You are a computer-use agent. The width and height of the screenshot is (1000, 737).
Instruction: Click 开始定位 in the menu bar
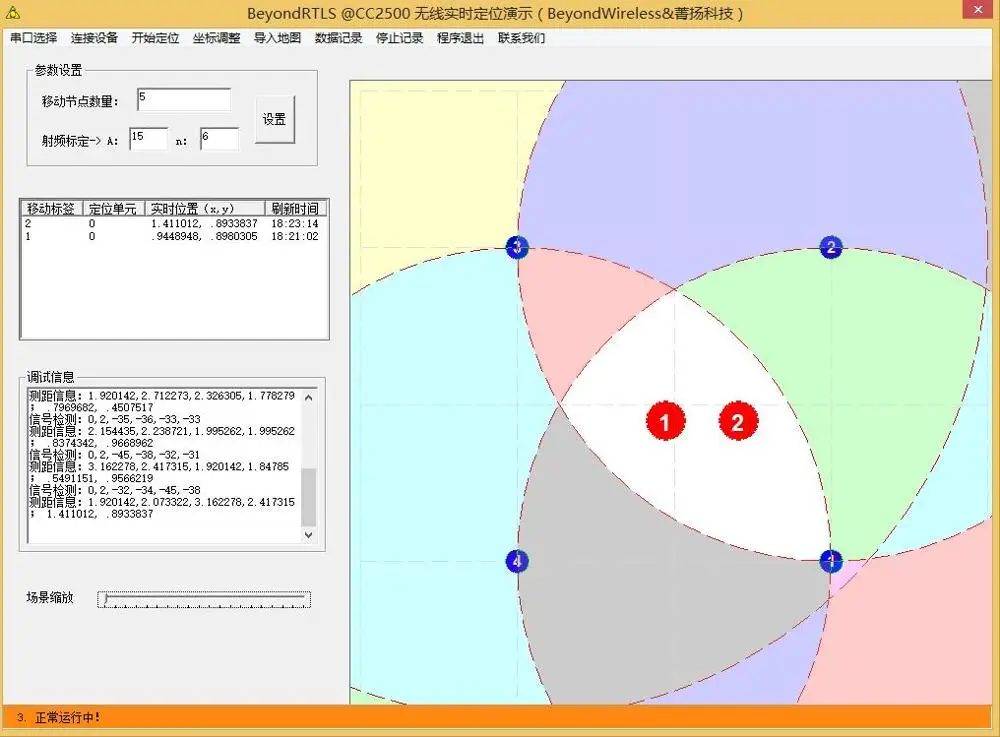(155, 38)
